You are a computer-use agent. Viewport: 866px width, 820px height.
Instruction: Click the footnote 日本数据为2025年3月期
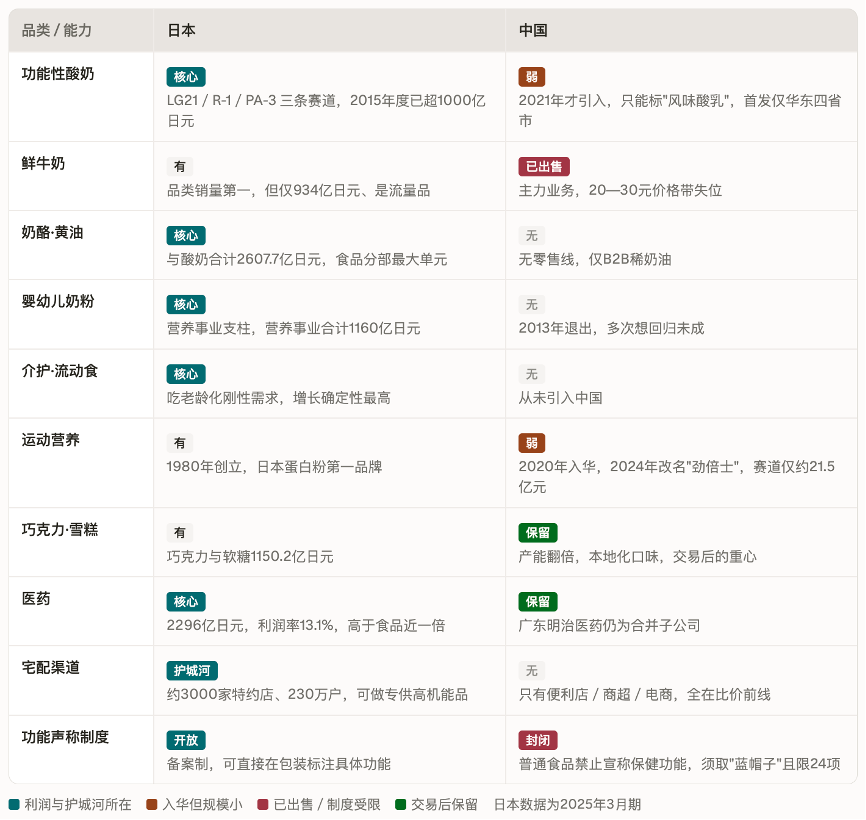[x=567, y=805]
